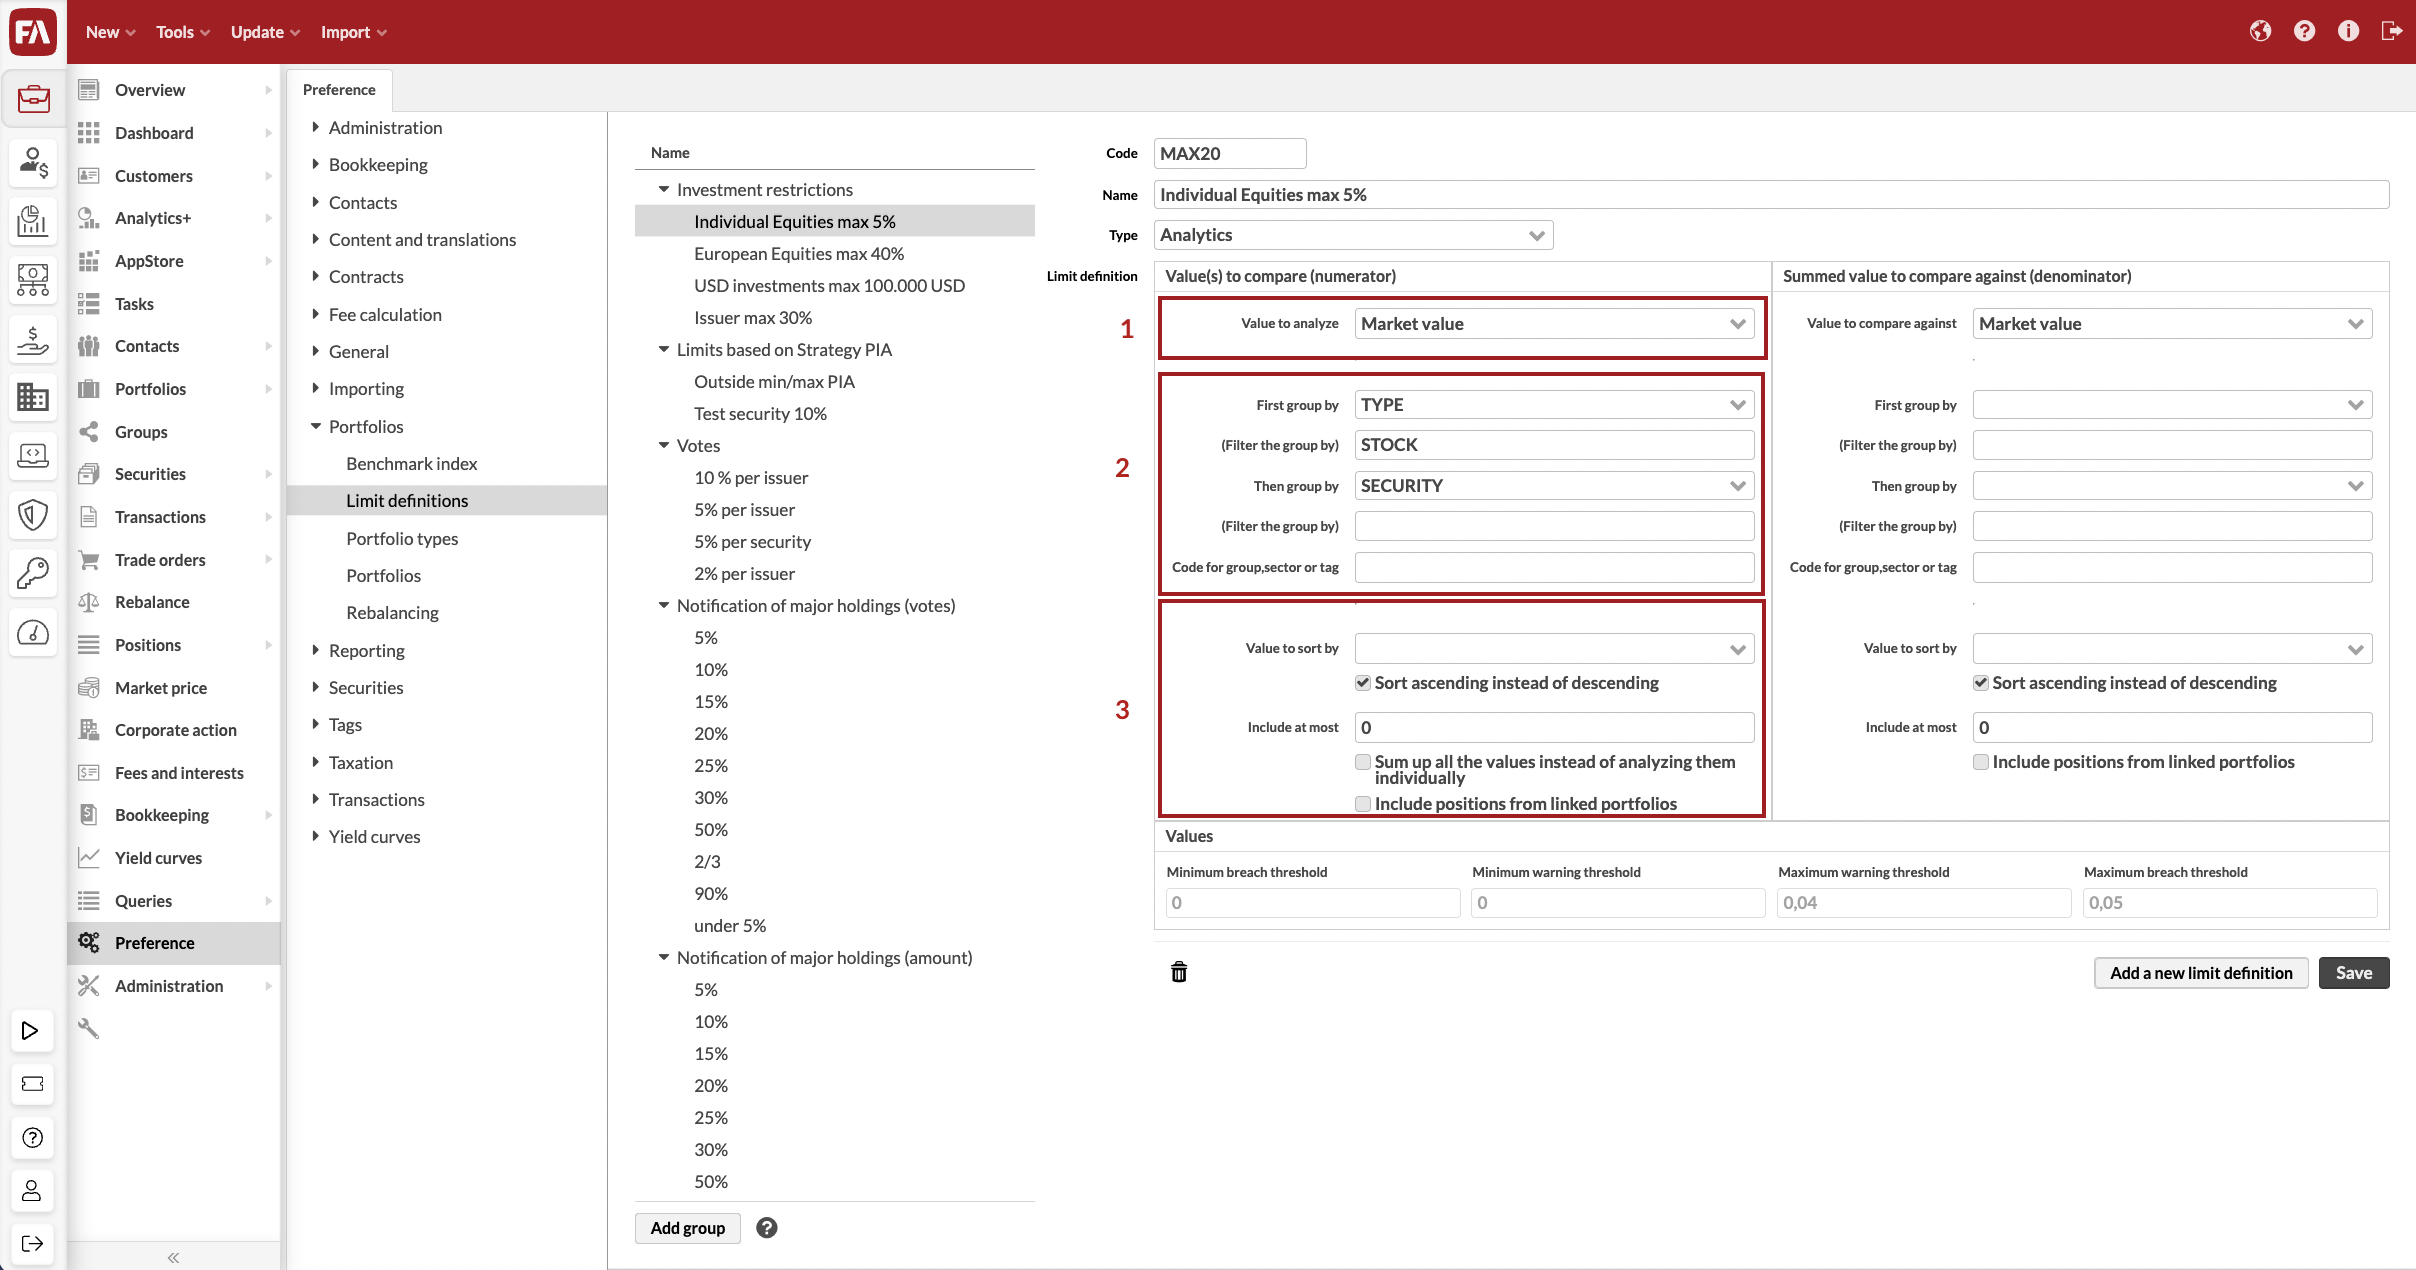
Task: Expand the Administration preference node
Action: coord(315,128)
